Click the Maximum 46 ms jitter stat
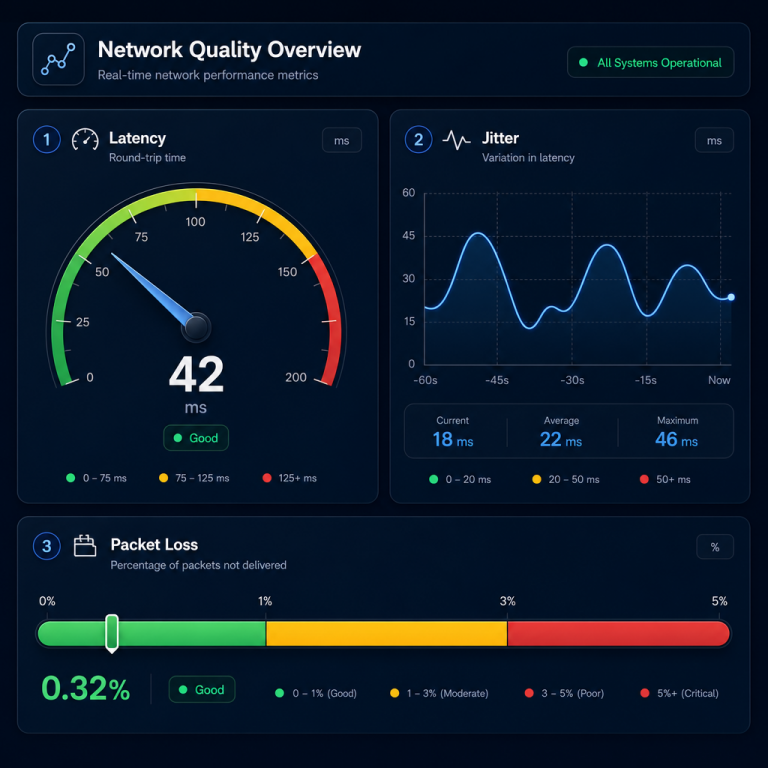This screenshot has width=768, height=768. (677, 432)
